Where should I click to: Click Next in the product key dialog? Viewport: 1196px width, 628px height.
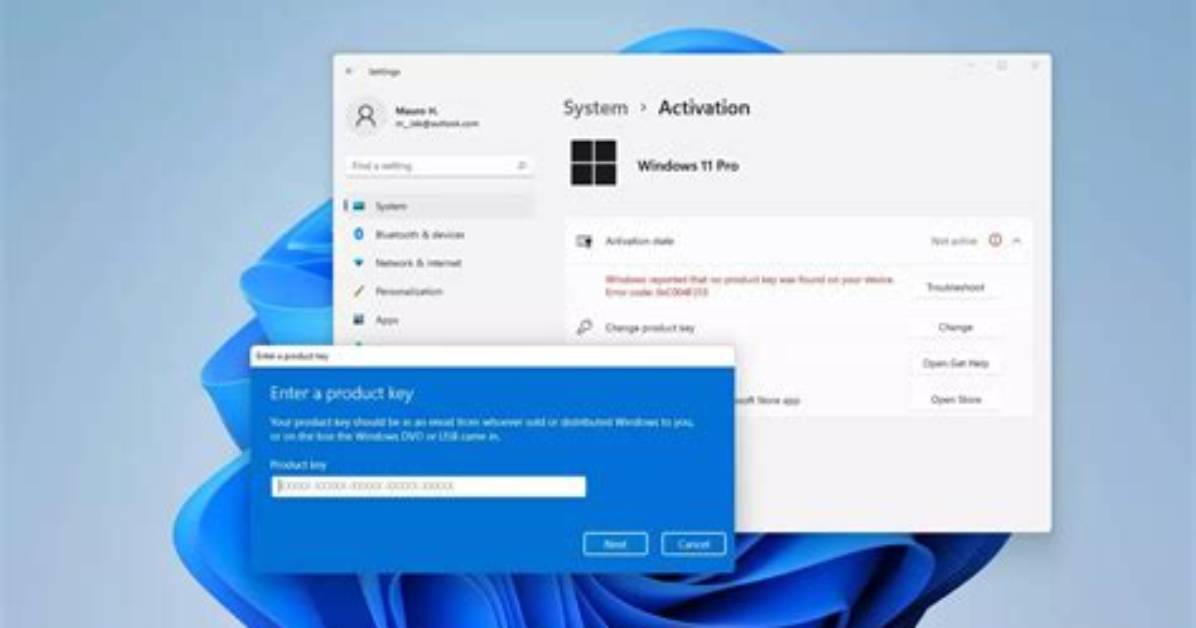pos(615,544)
